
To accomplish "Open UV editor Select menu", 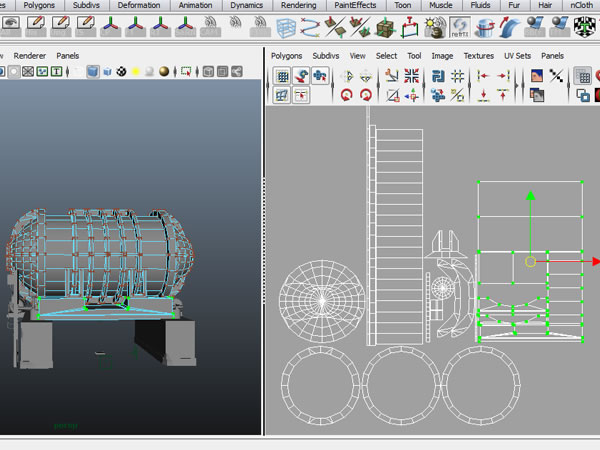I will [x=386, y=56].
